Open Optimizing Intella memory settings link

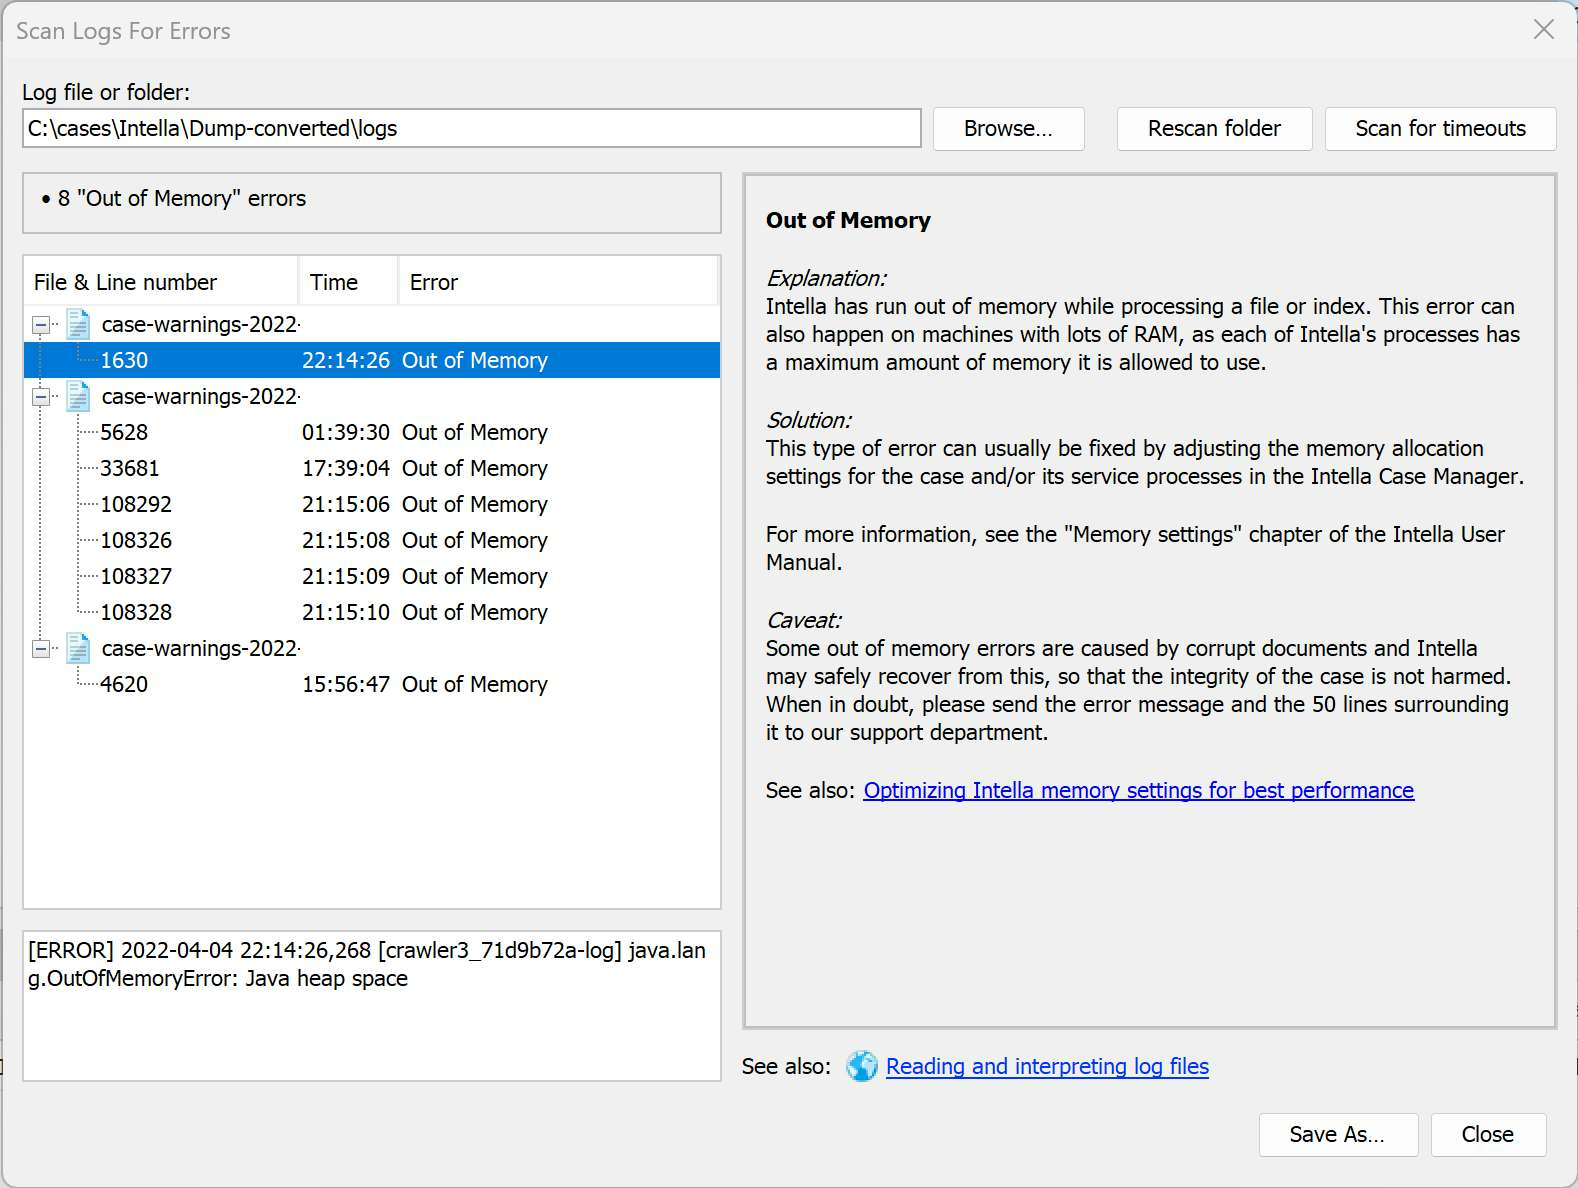coord(1138,790)
